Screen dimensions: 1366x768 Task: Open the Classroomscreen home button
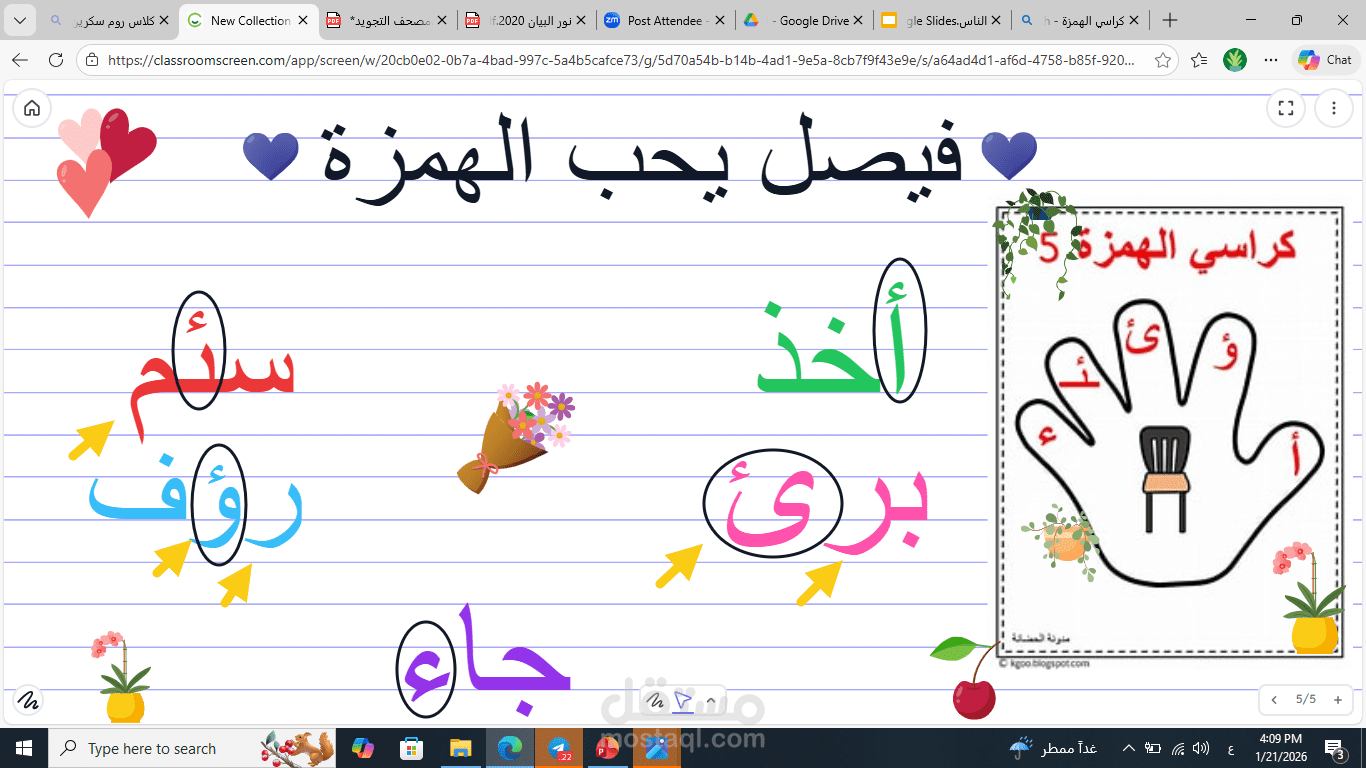click(x=32, y=108)
